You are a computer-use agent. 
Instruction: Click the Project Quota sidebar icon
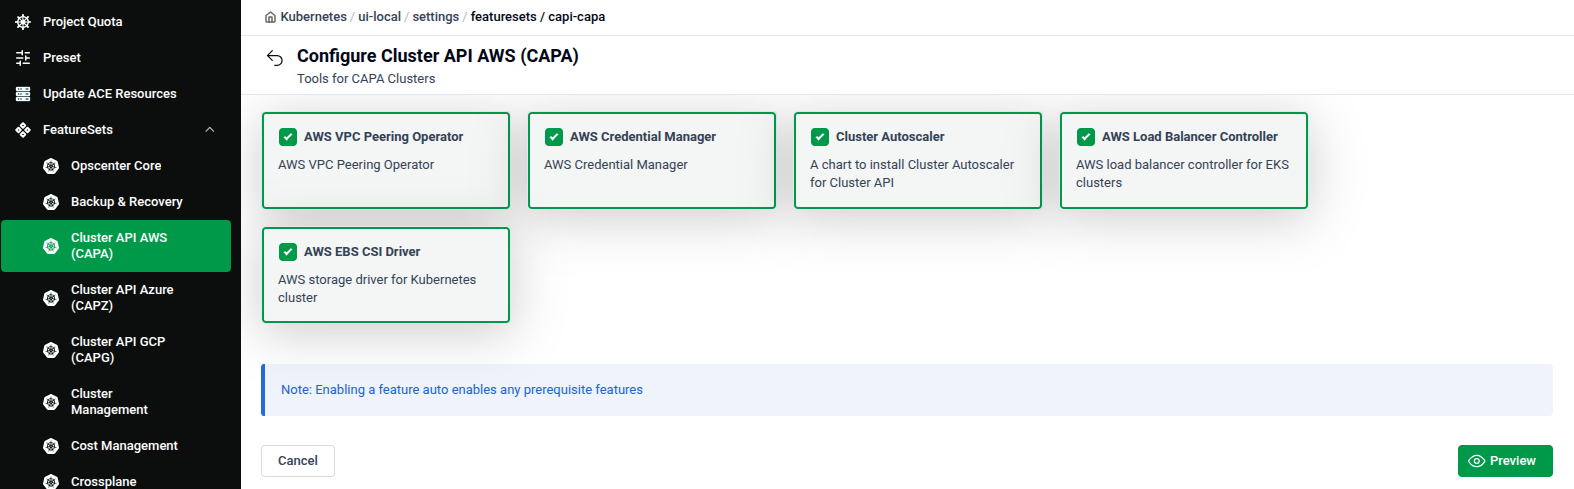point(23,21)
